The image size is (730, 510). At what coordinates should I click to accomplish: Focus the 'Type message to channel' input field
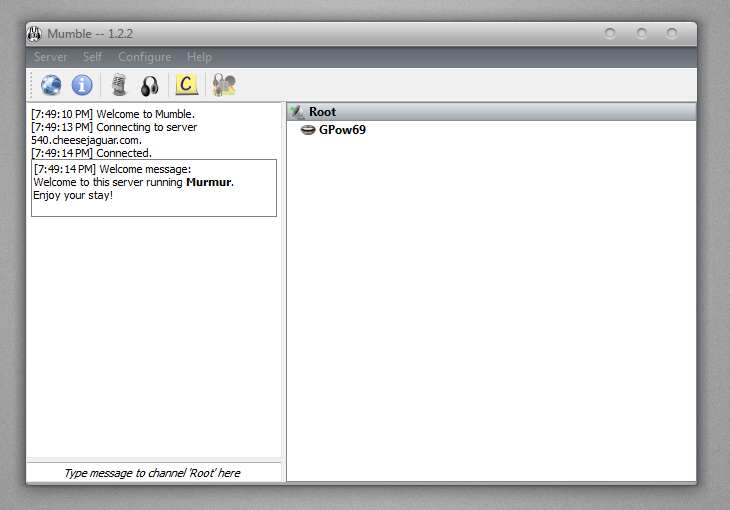(154, 473)
